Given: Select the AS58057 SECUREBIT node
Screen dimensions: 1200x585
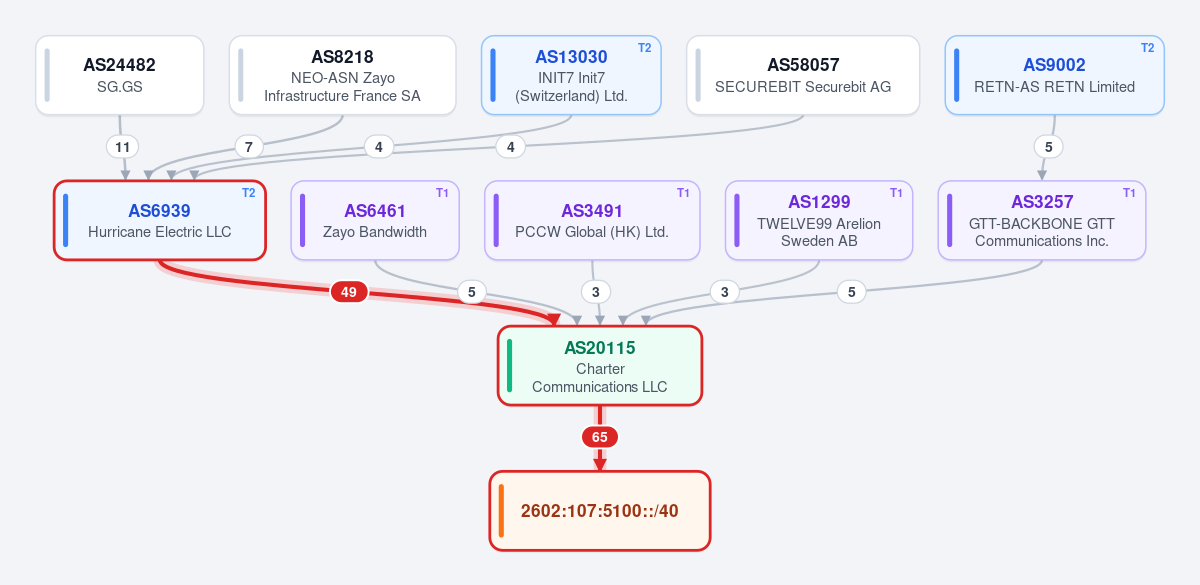Looking at the screenshot, I should tap(803, 75).
